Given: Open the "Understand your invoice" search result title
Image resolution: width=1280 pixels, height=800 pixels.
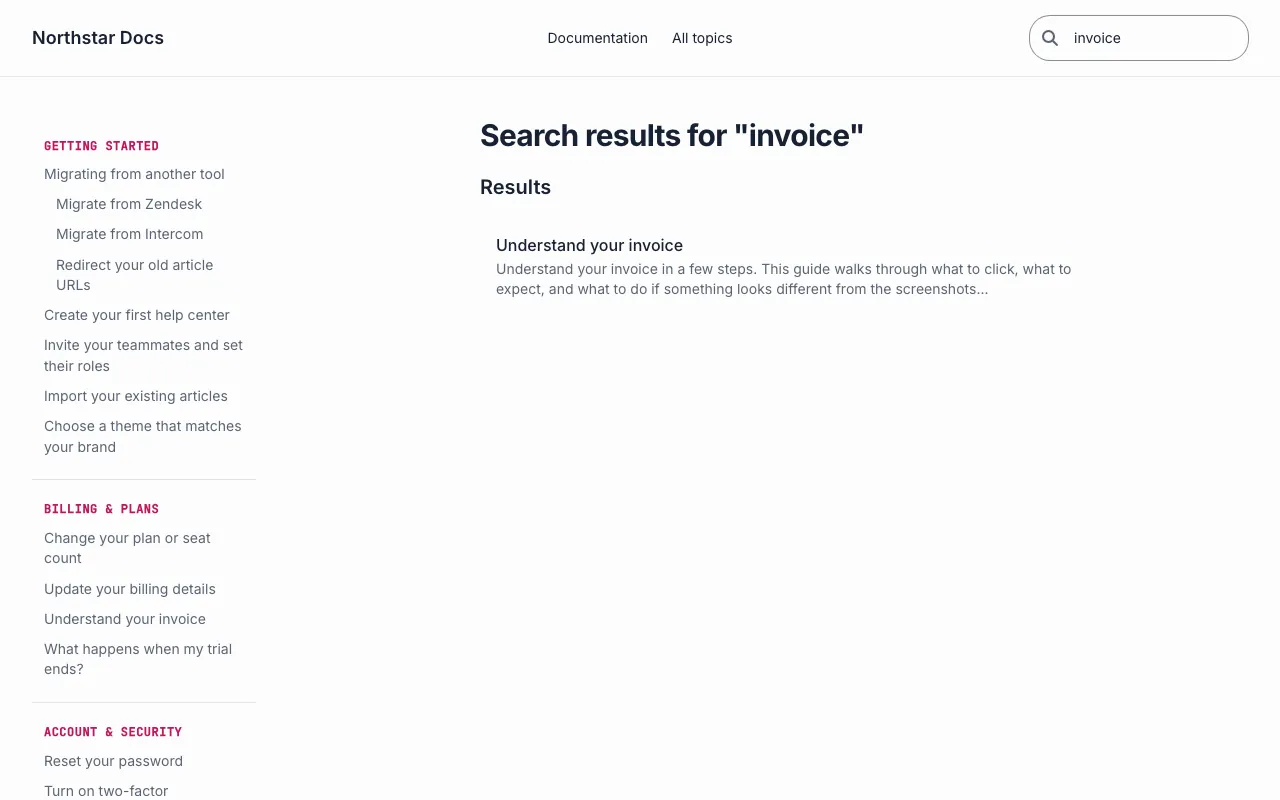Looking at the screenshot, I should tap(589, 245).
